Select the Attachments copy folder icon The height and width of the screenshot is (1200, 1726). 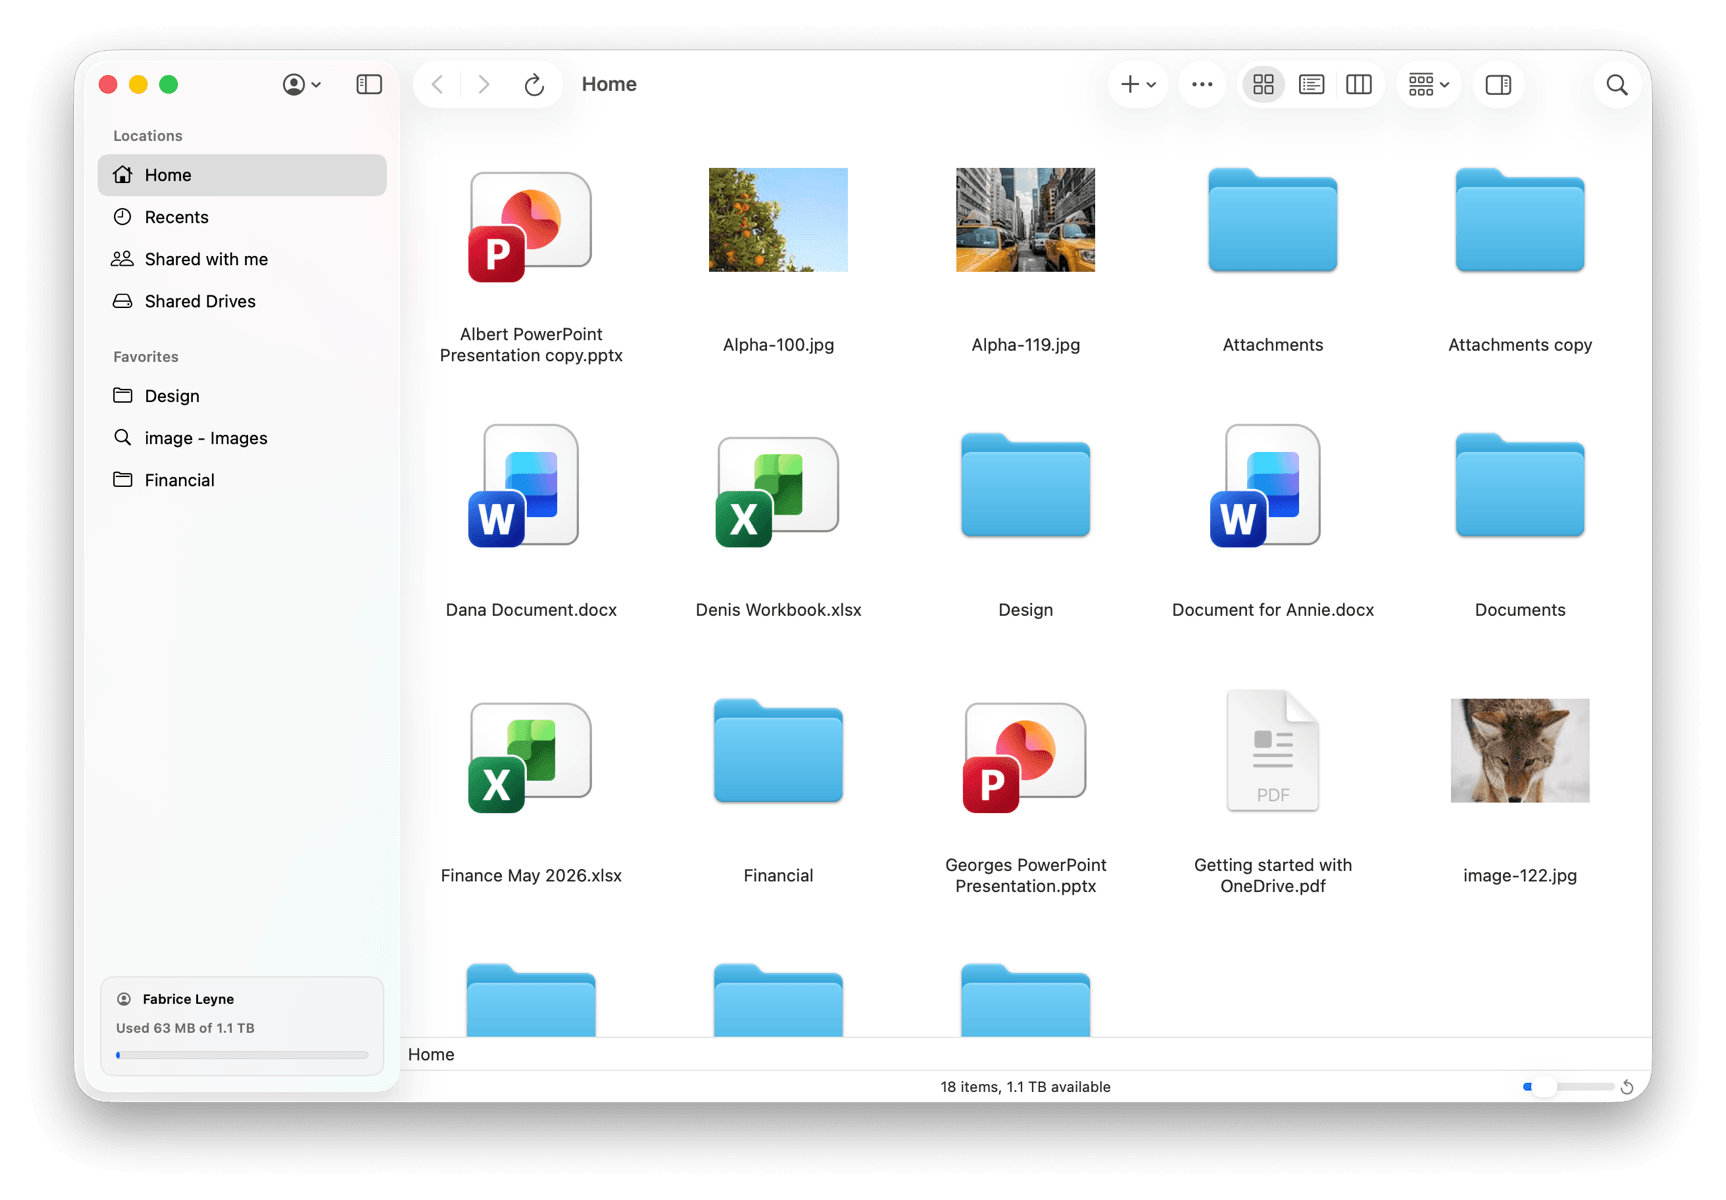click(1519, 220)
